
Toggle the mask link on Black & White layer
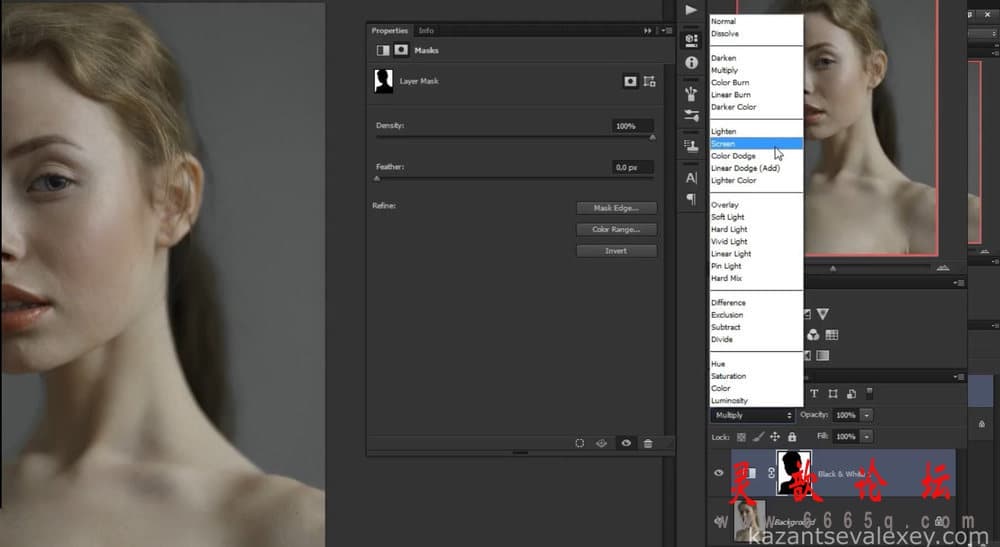[x=771, y=473]
